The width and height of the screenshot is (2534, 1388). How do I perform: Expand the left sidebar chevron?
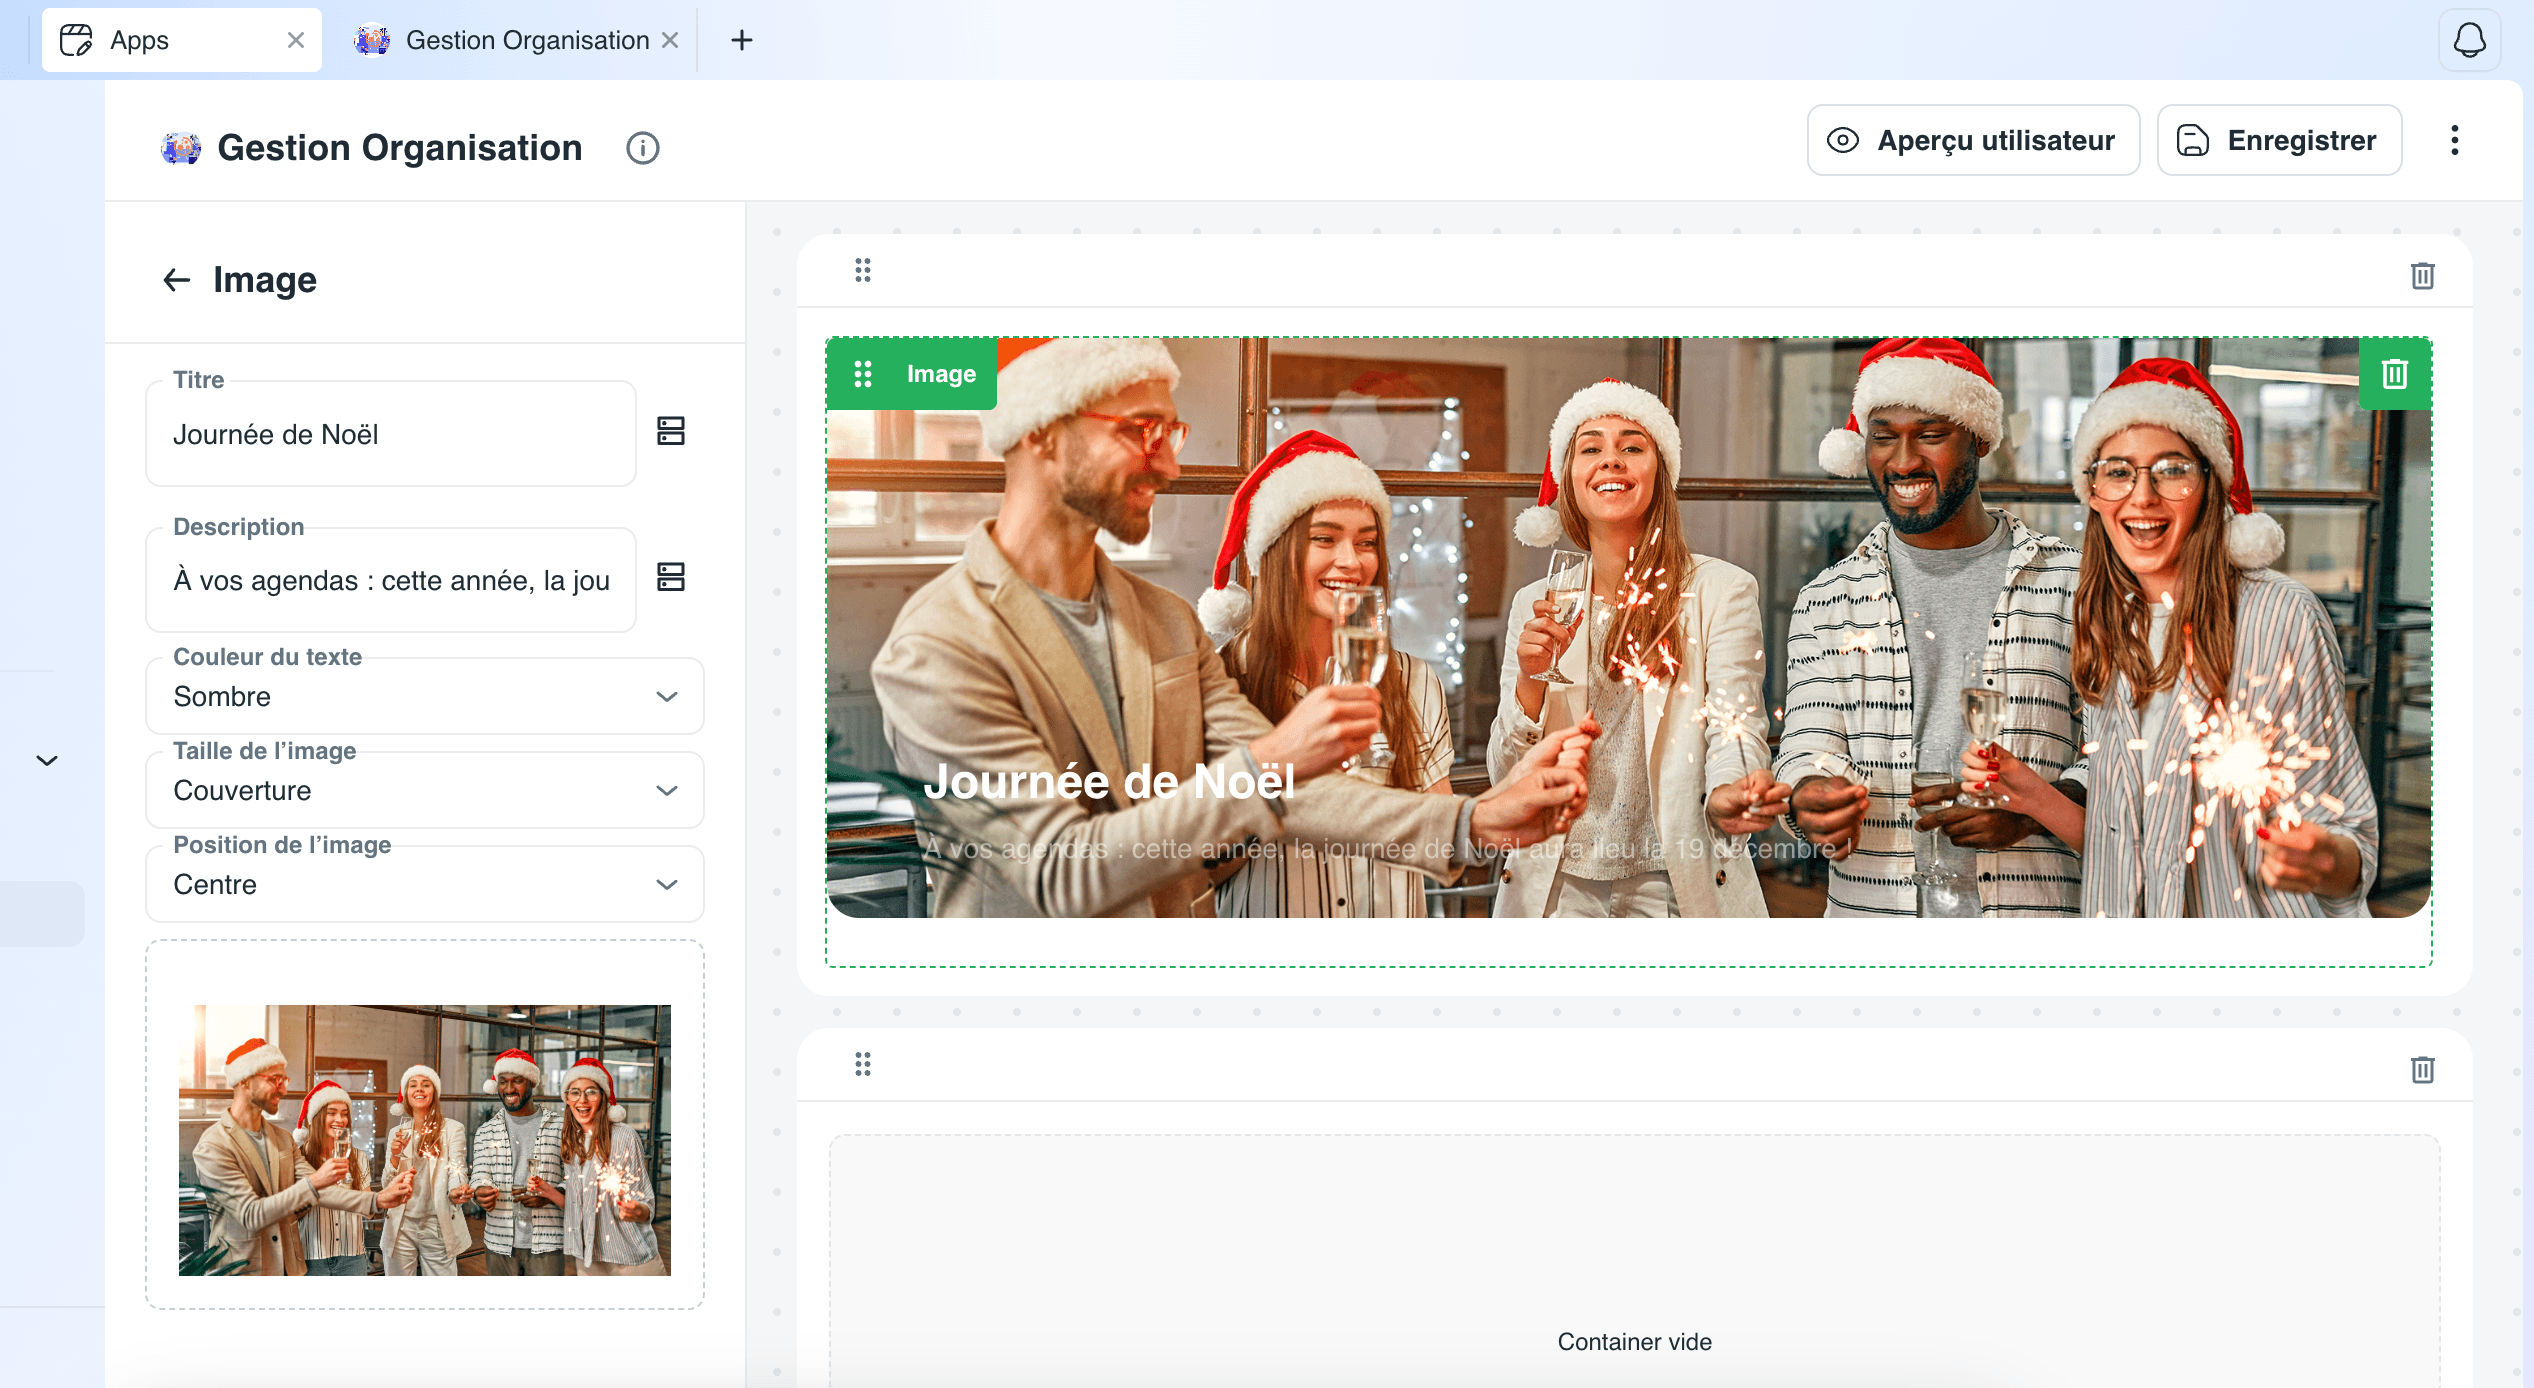pos(47,760)
